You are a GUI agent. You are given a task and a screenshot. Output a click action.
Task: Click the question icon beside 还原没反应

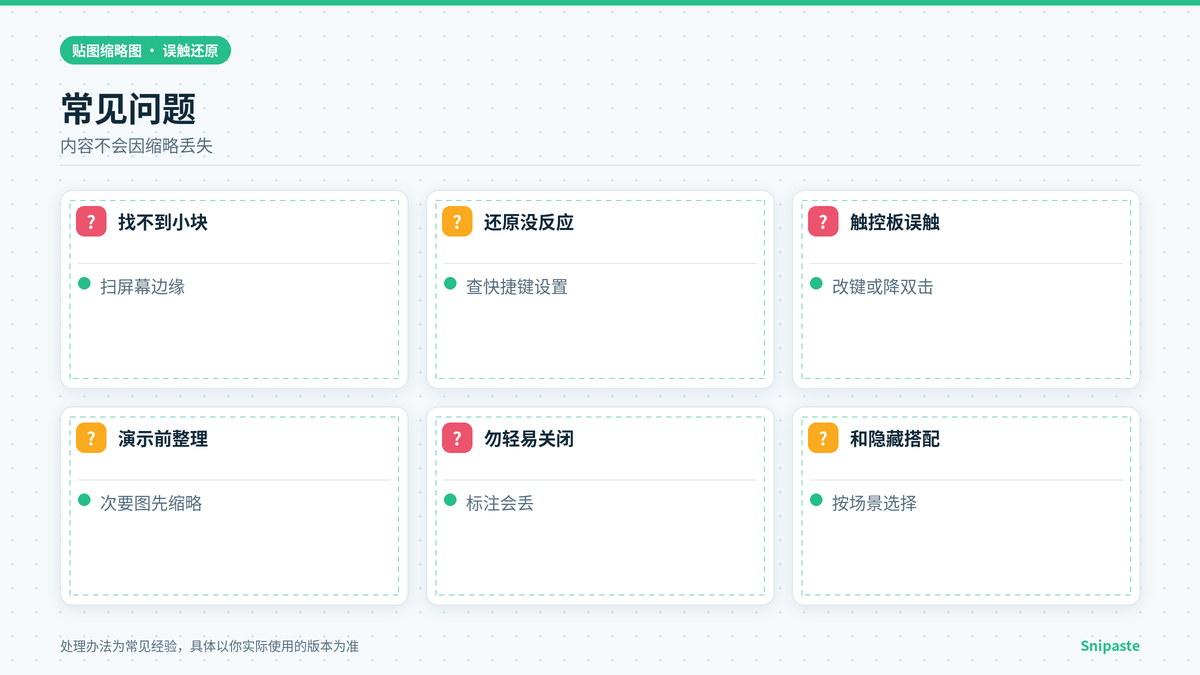tap(457, 222)
